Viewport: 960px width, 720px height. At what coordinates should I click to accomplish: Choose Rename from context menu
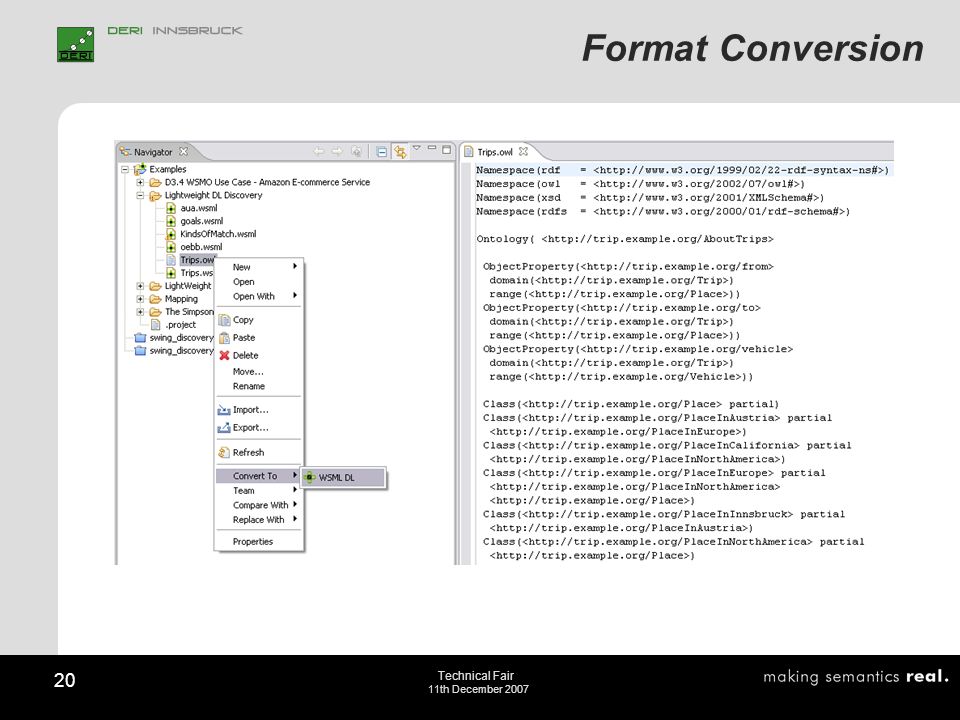coord(259,386)
